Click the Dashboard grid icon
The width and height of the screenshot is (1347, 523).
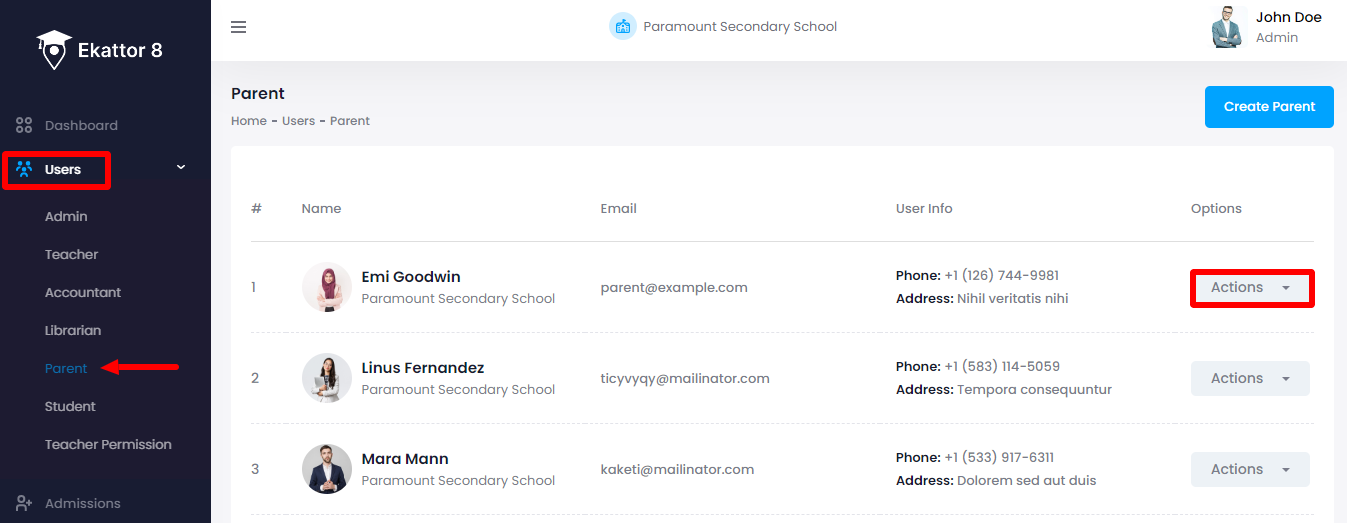click(25, 126)
